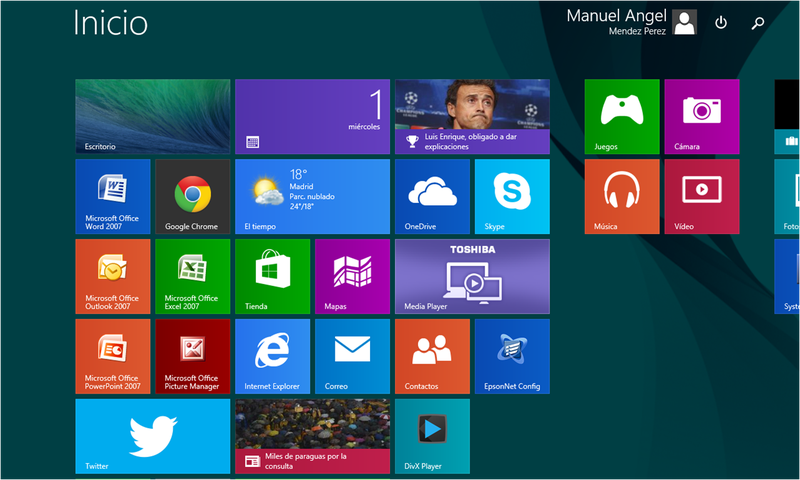Screen dimensions: 800x480
Task: Launch DivX Player
Action: tap(432, 436)
